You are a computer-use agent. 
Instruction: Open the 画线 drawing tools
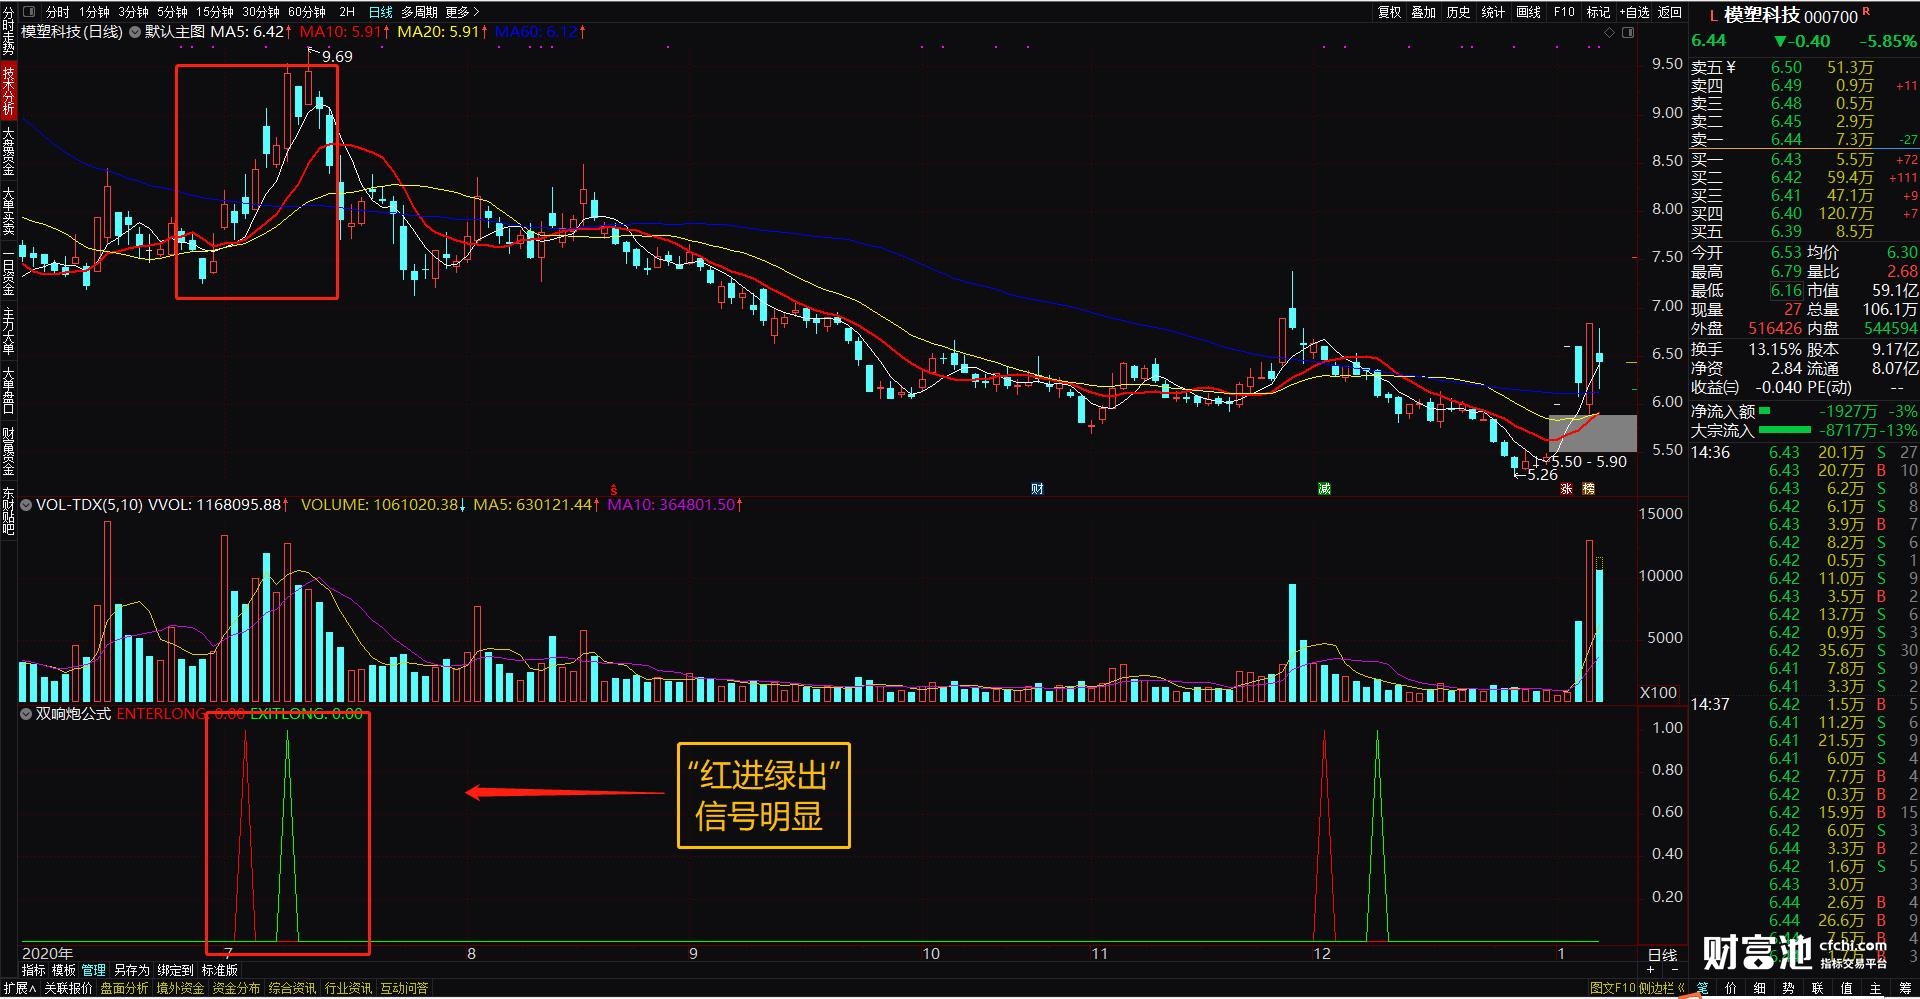pos(1528,12)
